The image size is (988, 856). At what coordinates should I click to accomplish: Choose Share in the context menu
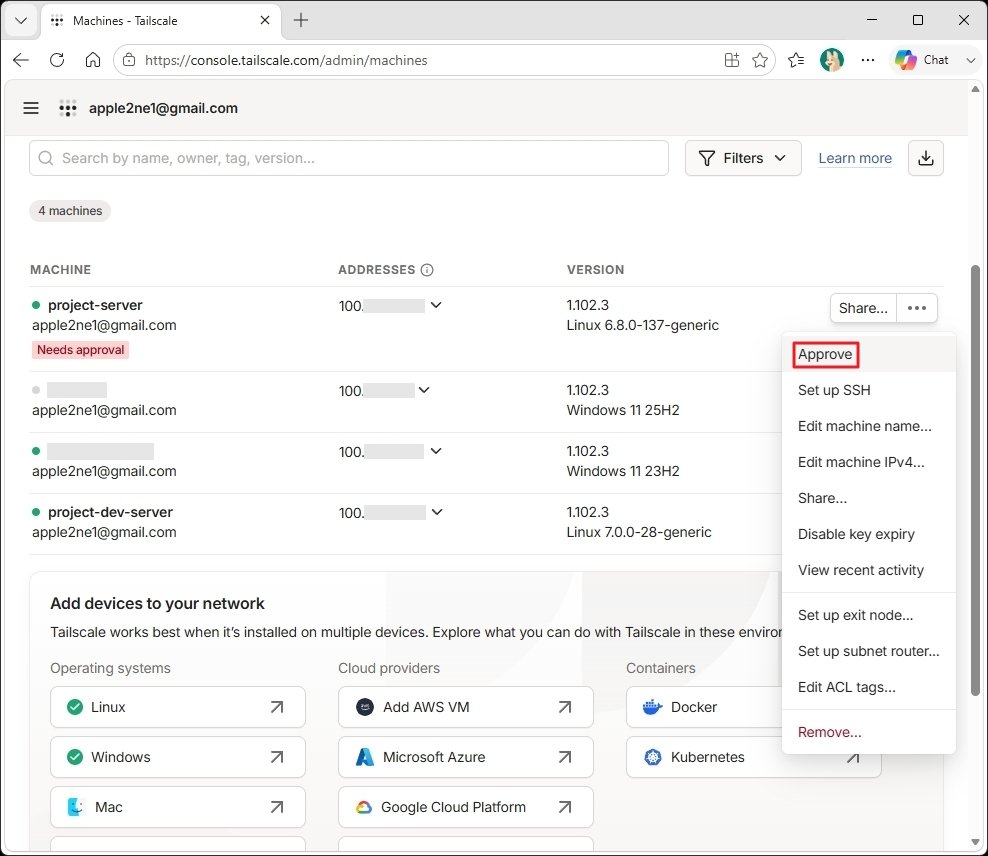click(869, 498)
